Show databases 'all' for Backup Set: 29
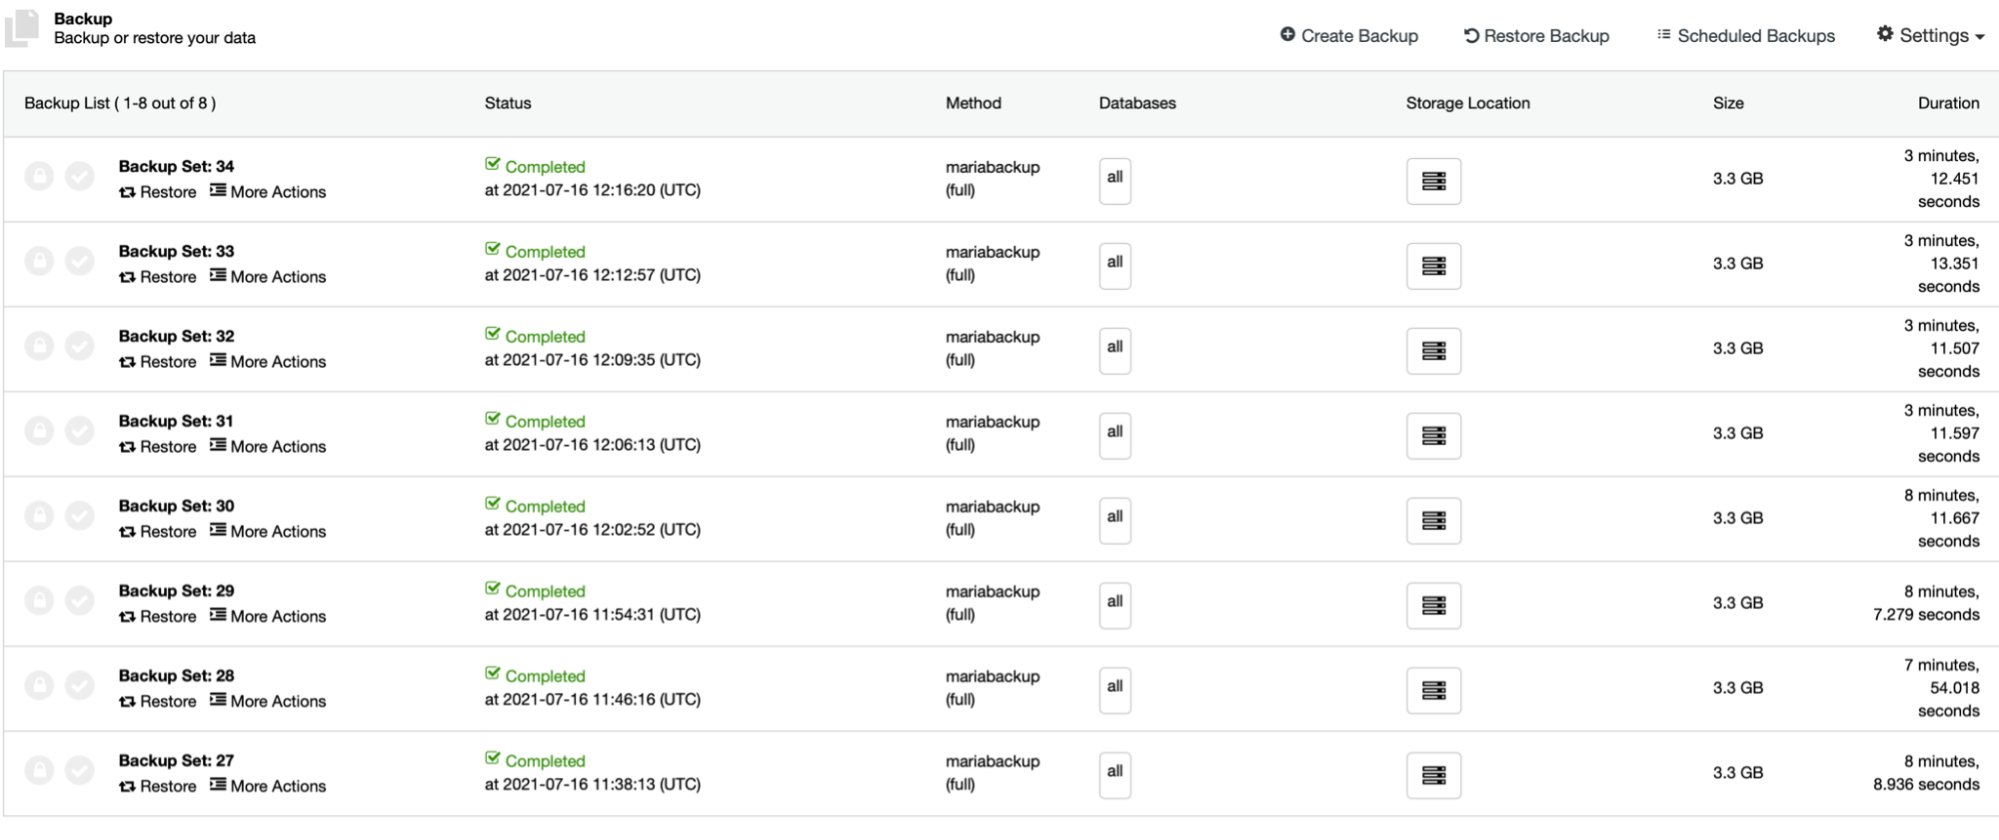 coord(1115,606)
